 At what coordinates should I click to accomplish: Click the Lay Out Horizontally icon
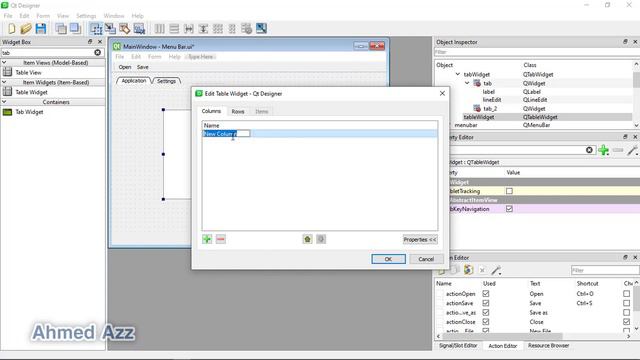click(160, 29)
